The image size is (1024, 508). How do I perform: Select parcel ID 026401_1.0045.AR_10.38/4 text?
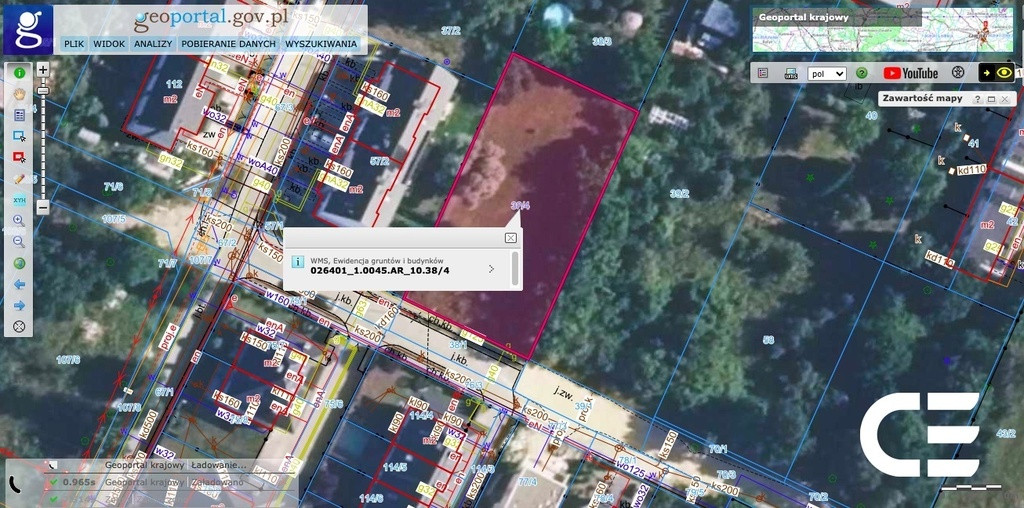[x=380, y=269]
